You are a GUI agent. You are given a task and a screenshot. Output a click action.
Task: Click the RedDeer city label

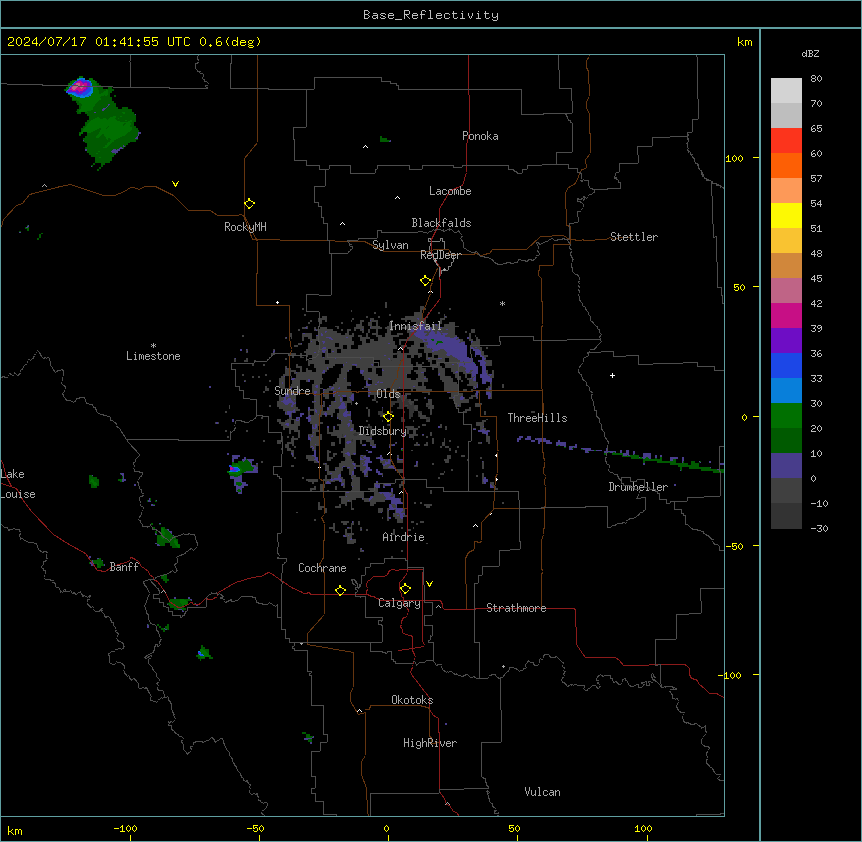pos(440,255)
